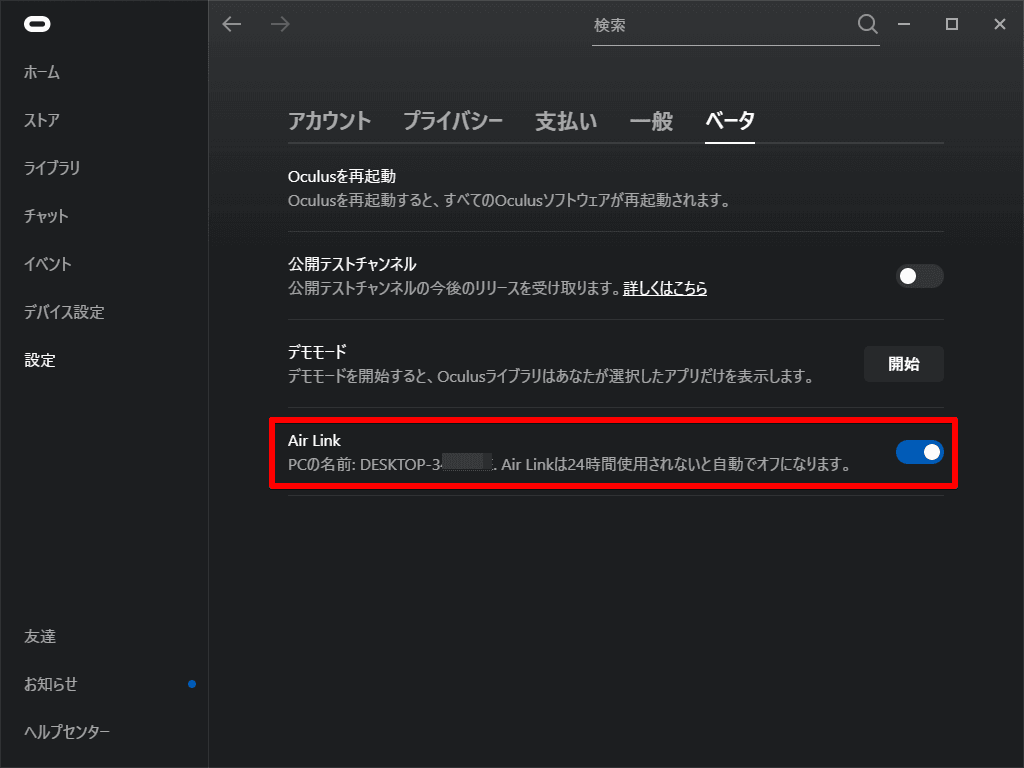This screenshot has height=768, width=1024.
Task: Select the 支払い tab
Action: 566,122
